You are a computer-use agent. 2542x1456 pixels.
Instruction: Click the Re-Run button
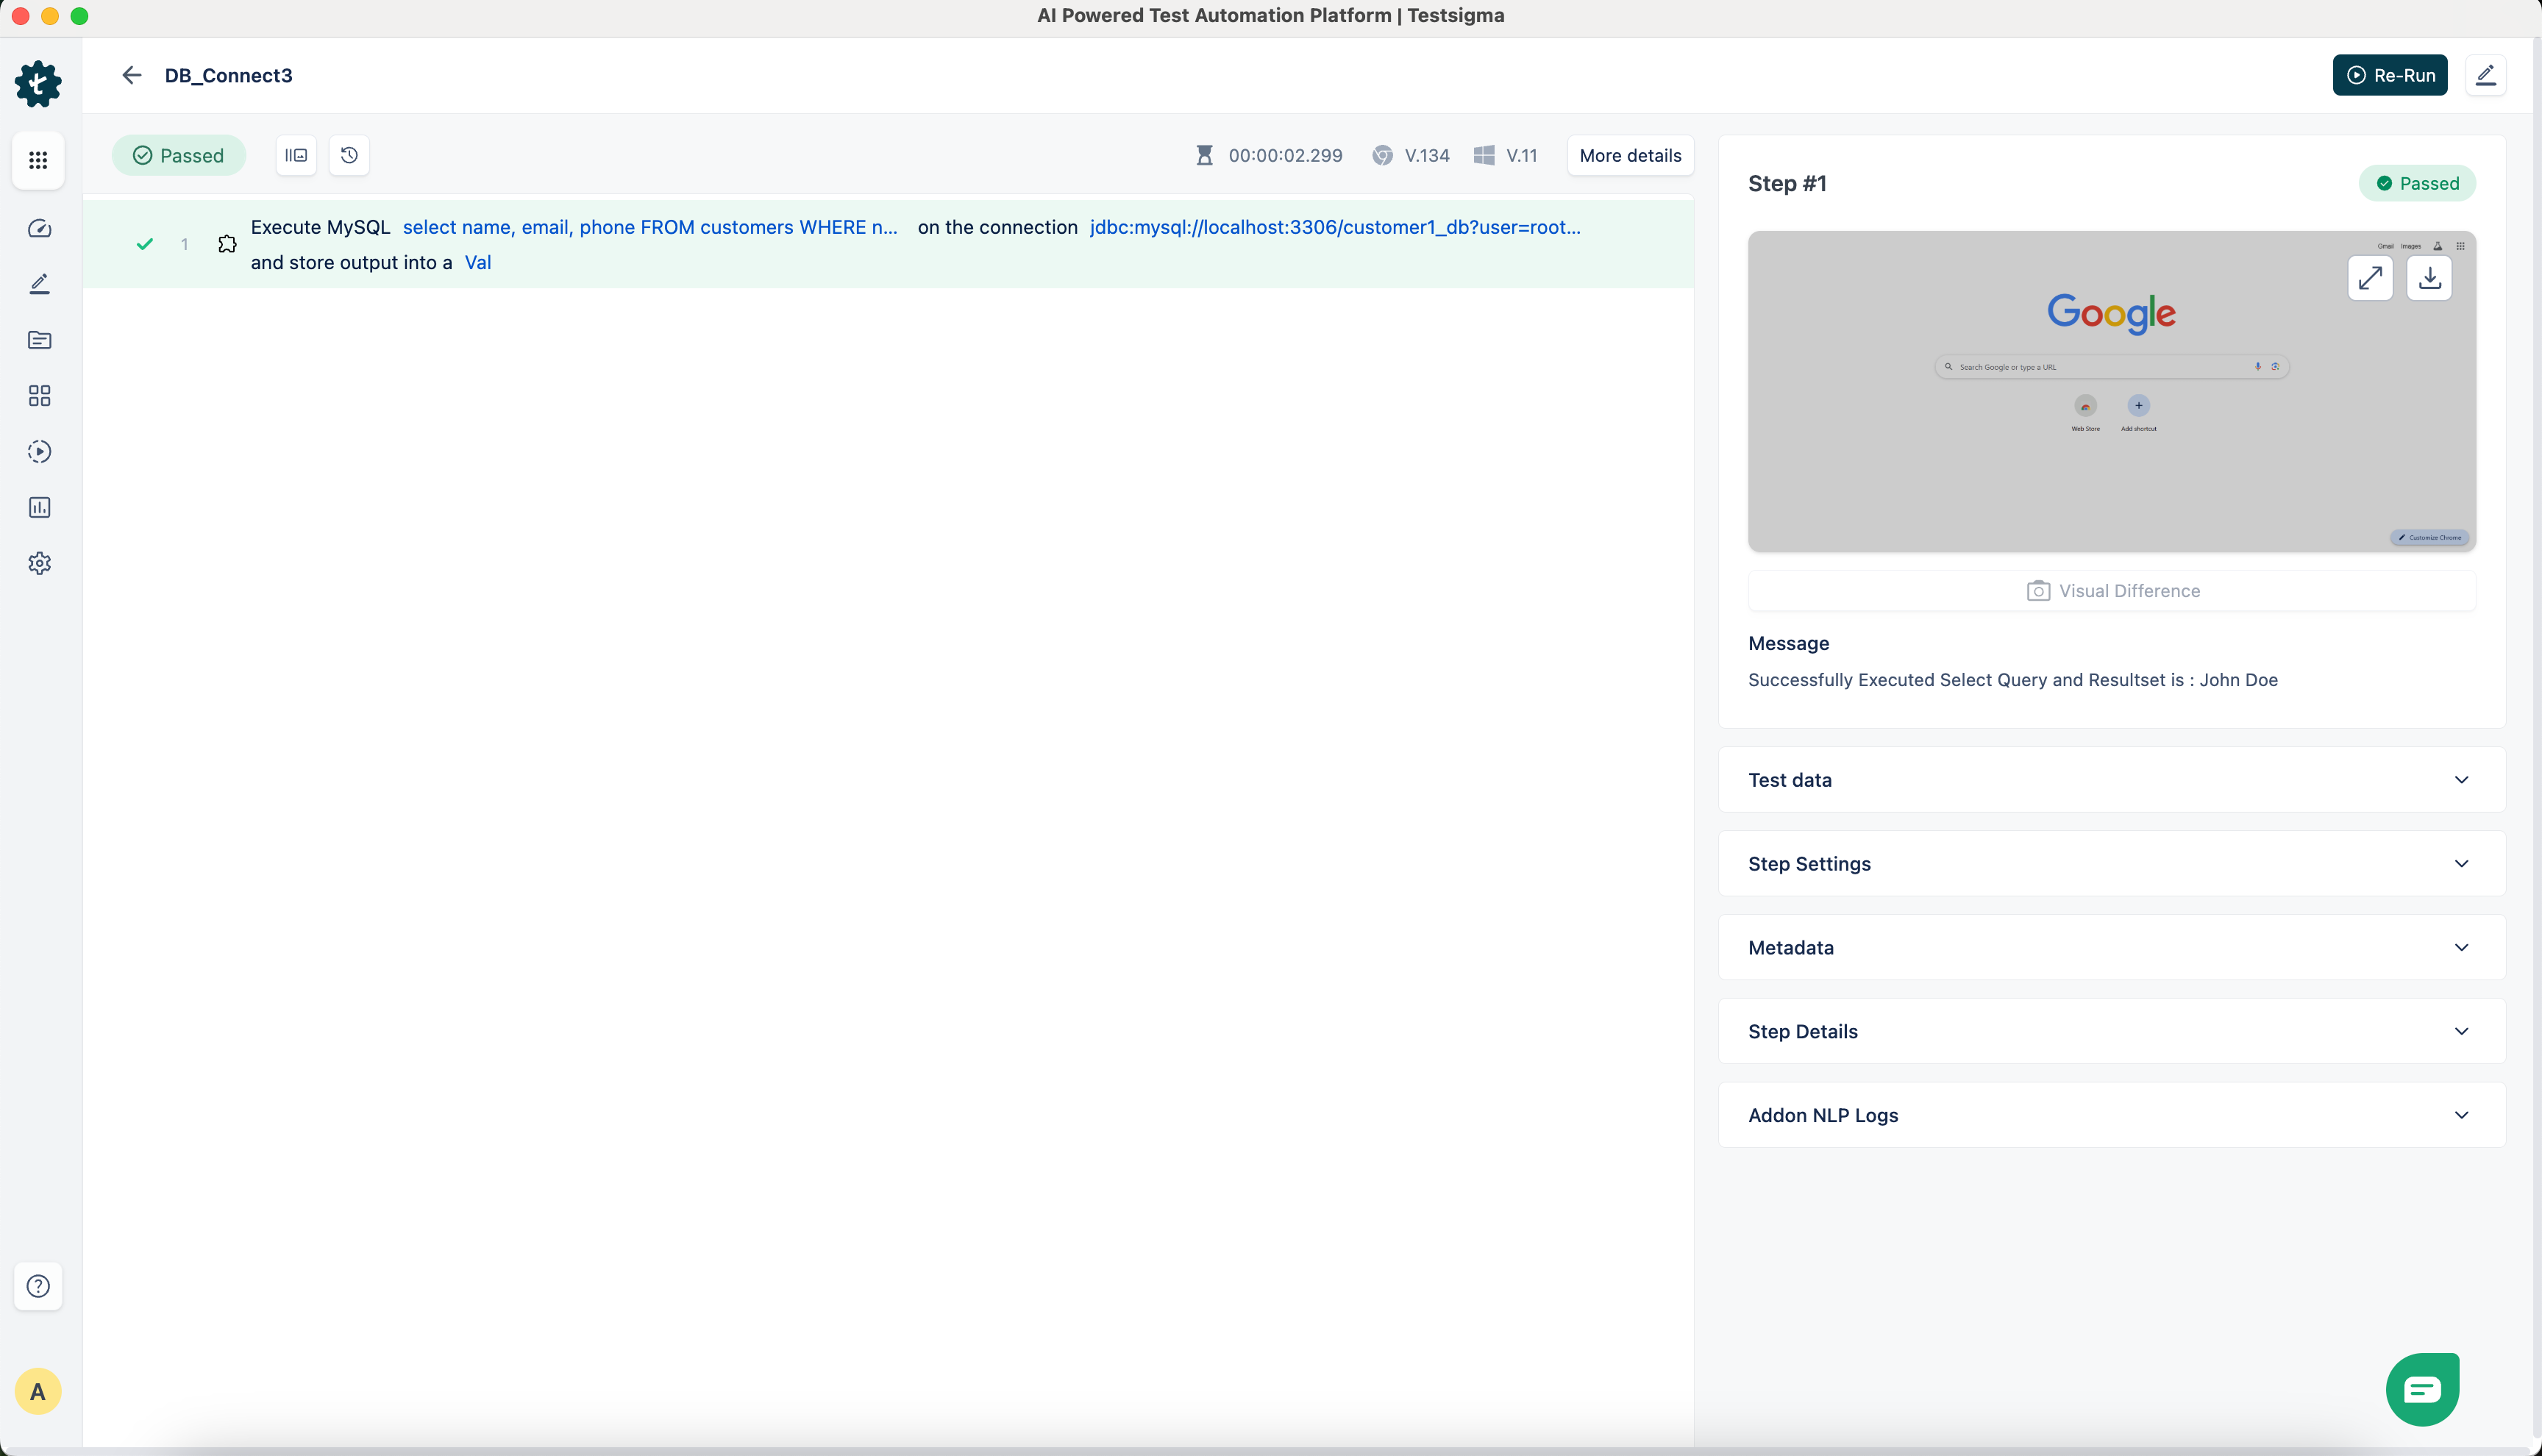pyautogui.click(x=2389, y=75)
